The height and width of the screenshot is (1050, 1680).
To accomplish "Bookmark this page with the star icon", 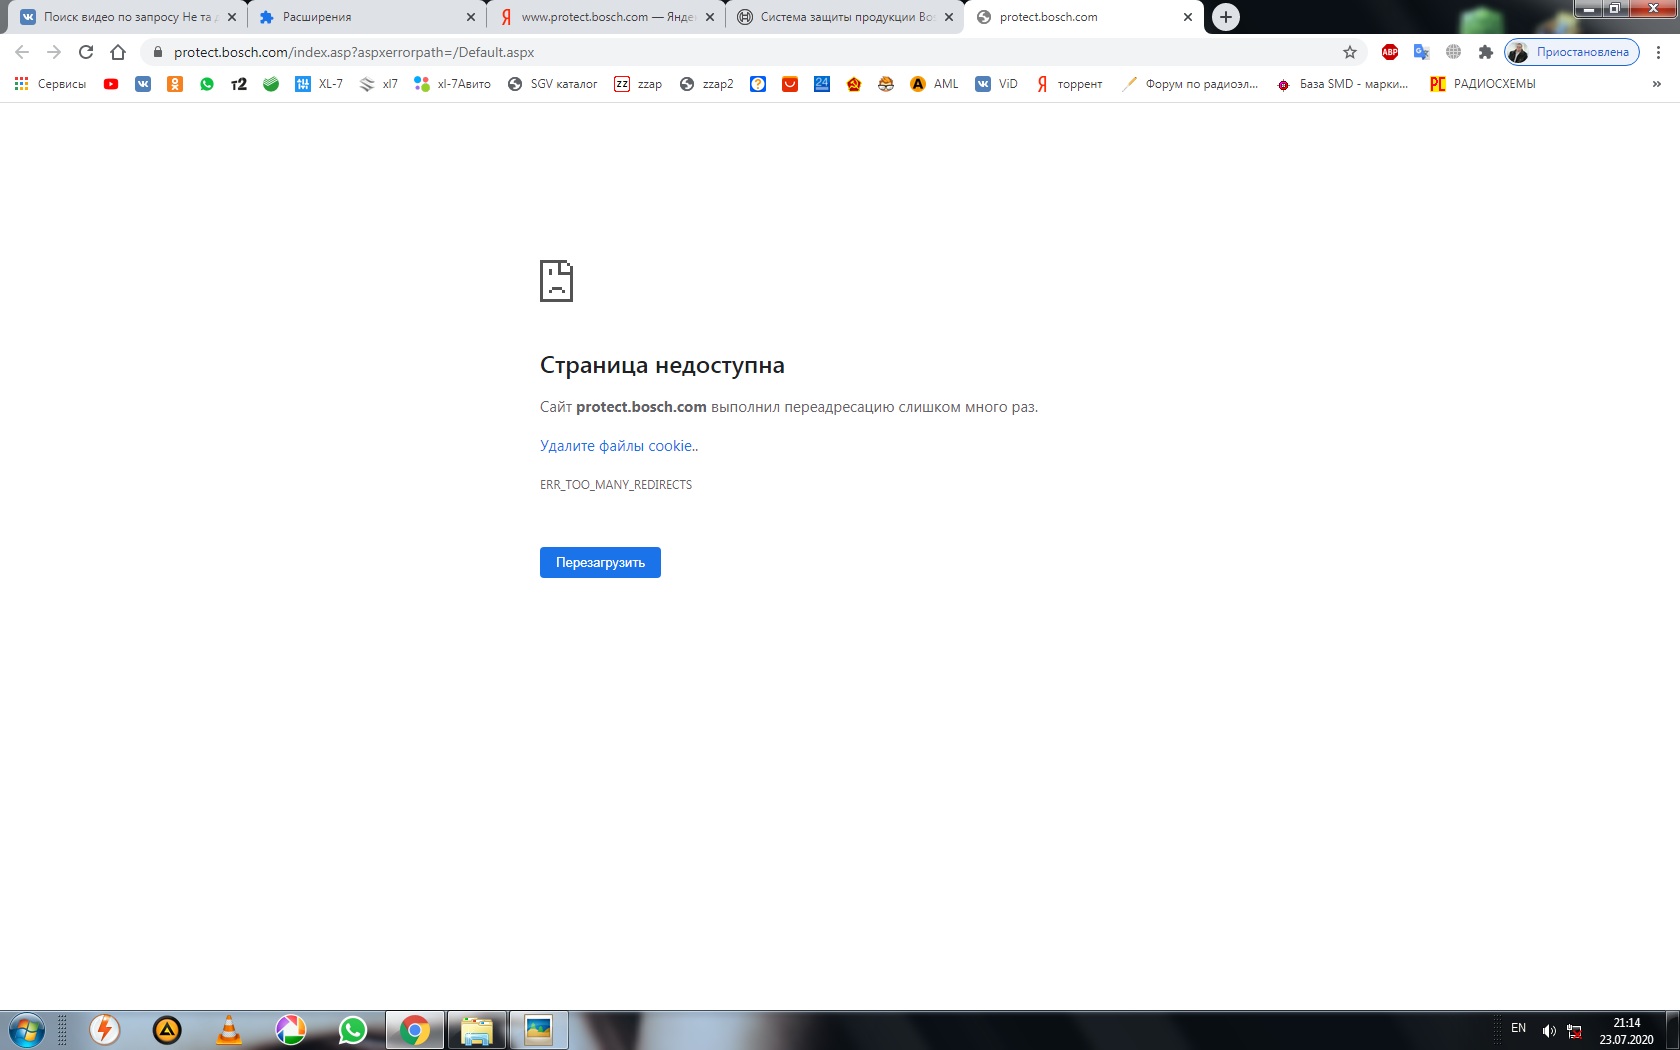I will pos(1349,52).
